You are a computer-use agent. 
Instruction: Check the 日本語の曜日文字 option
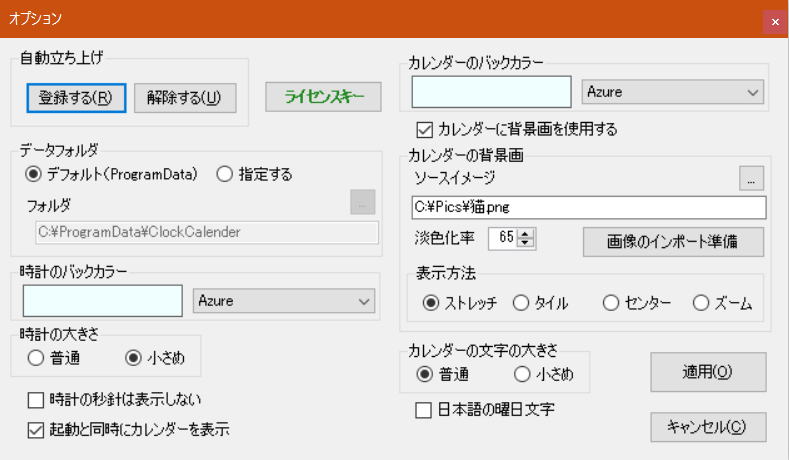point(424,410)
